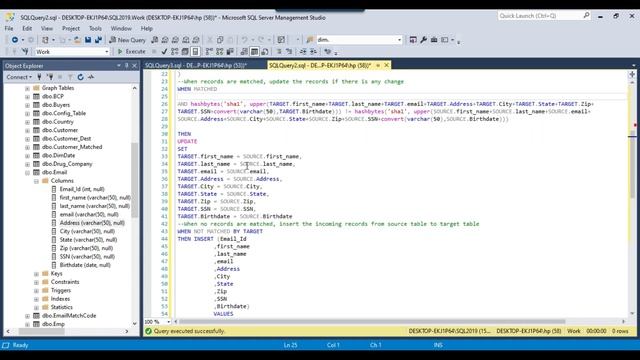Collapse the Columns folder node
The image size is (640, 360).
(x=36, y=181)
